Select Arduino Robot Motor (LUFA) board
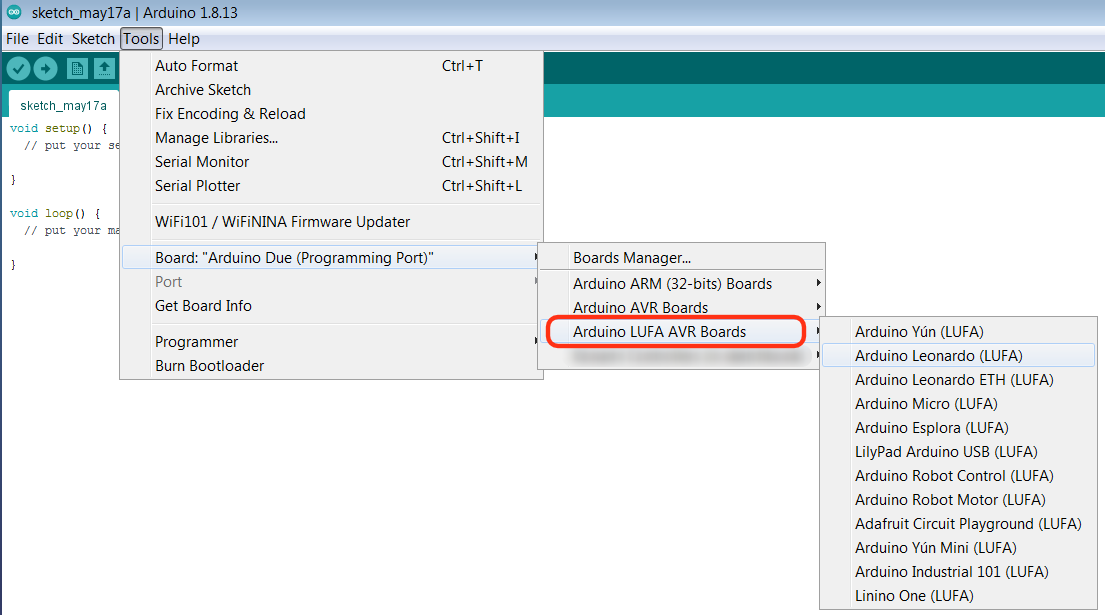The height and width of the screenshot is (615, 1105). (958, 499)
